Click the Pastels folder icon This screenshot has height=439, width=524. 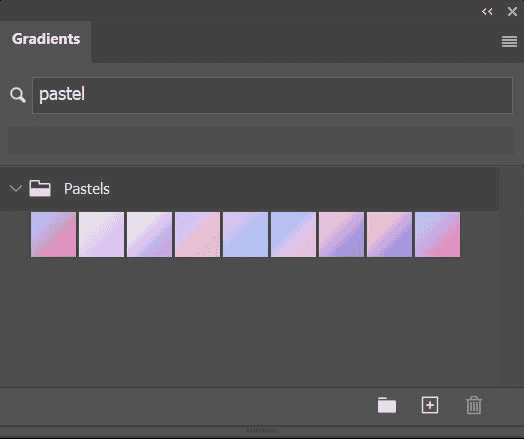40,188
